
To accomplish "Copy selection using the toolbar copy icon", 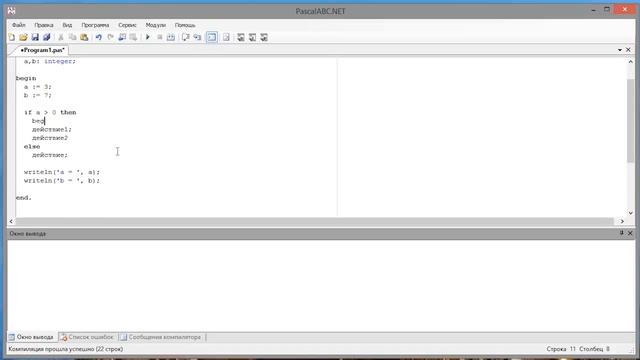I will click(72, 38).
